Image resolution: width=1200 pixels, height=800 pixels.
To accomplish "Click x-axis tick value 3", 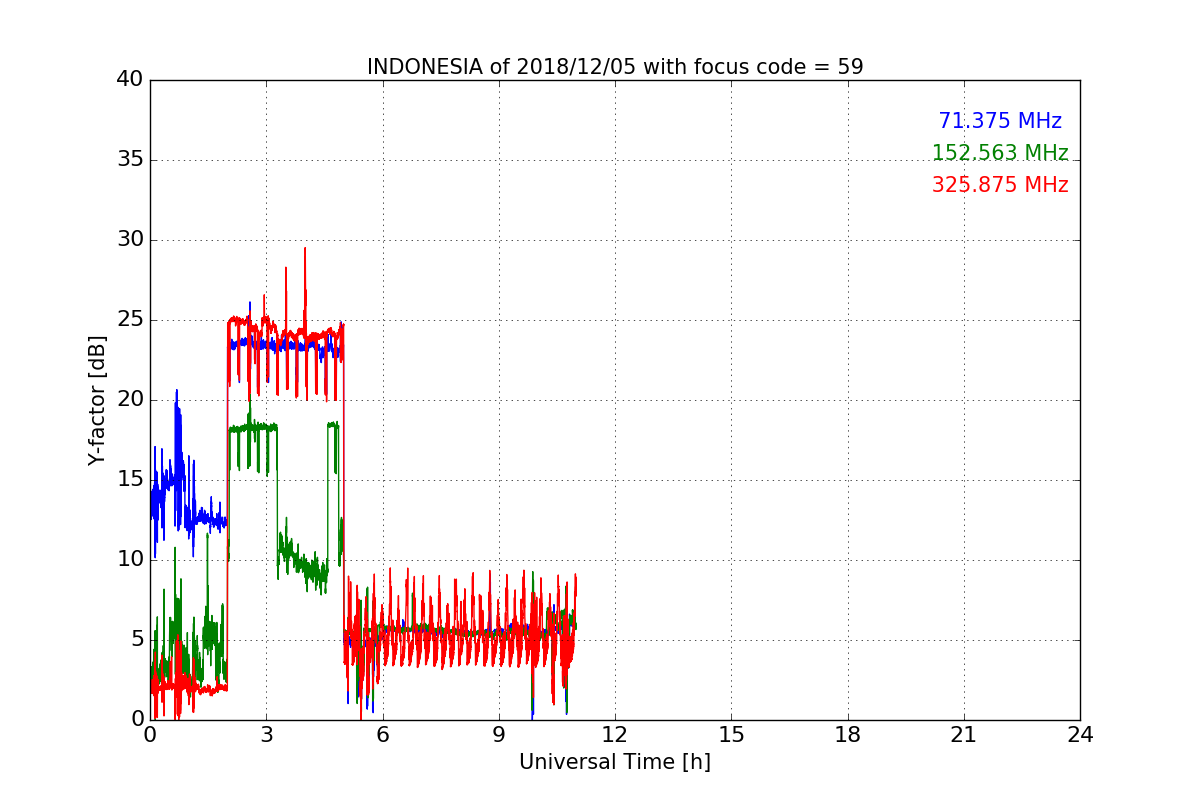I will click(266, 735).
